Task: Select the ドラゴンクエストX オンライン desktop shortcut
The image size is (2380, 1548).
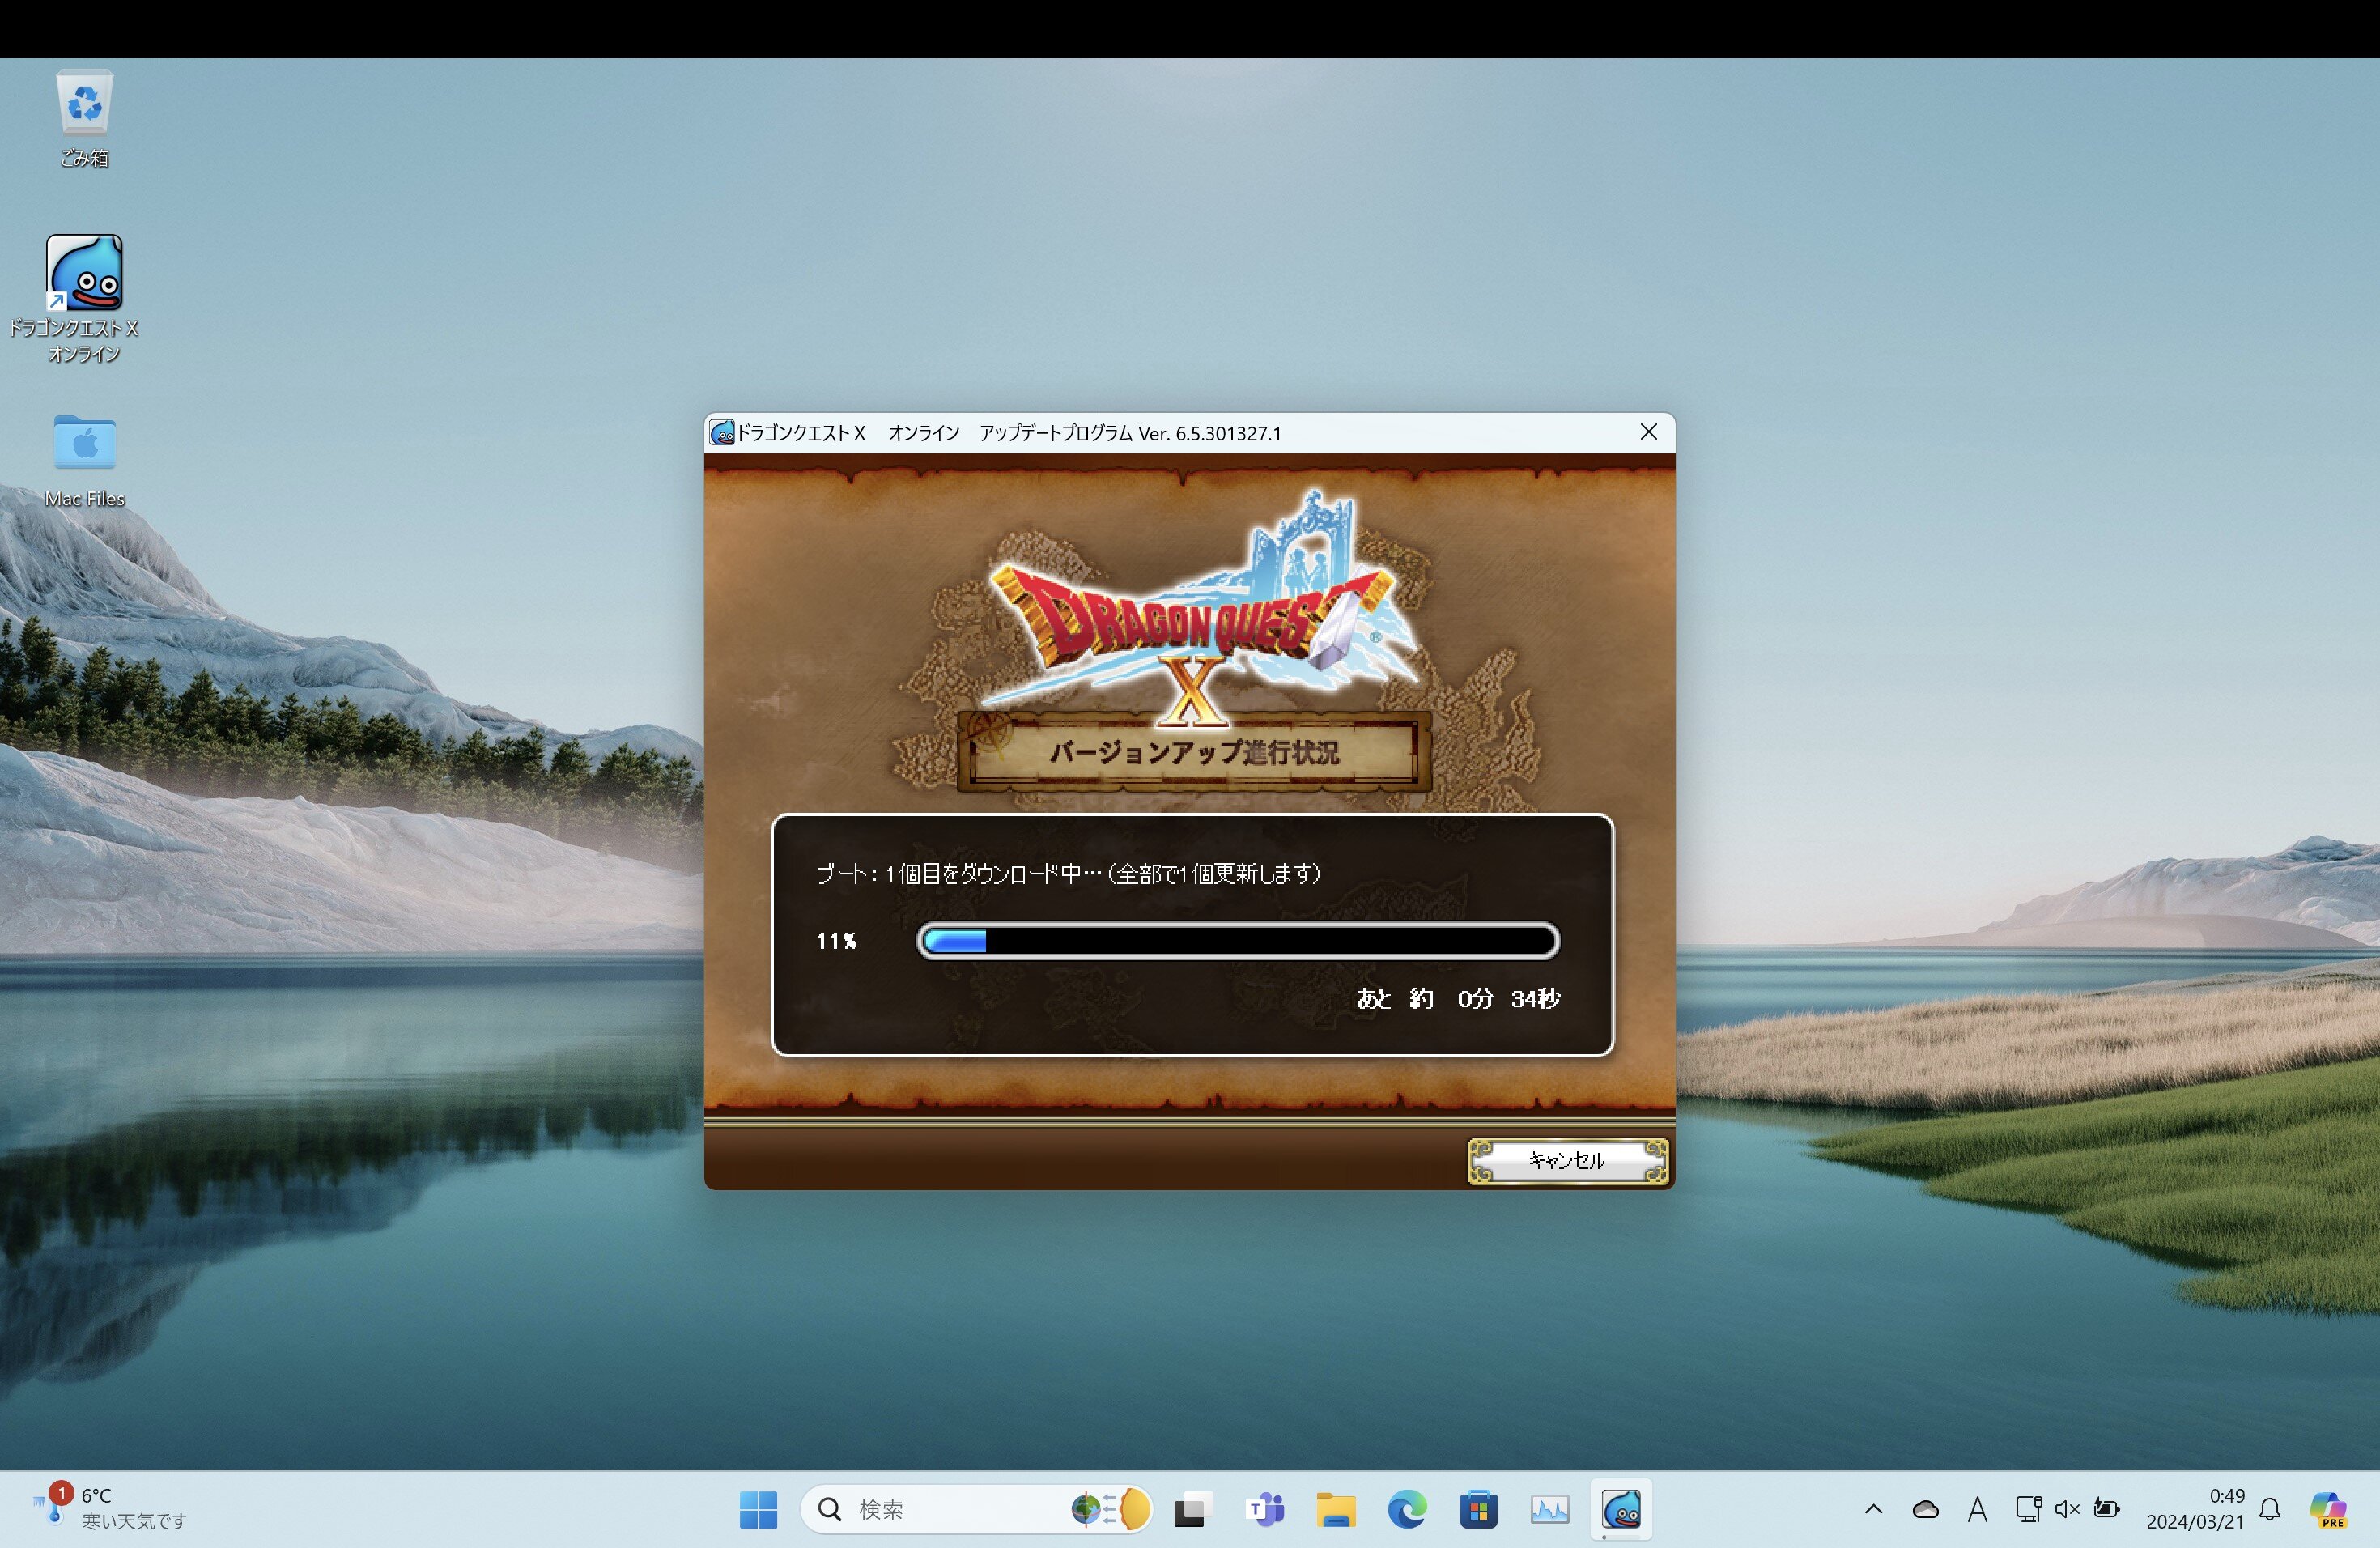Action: pos(84,299)
